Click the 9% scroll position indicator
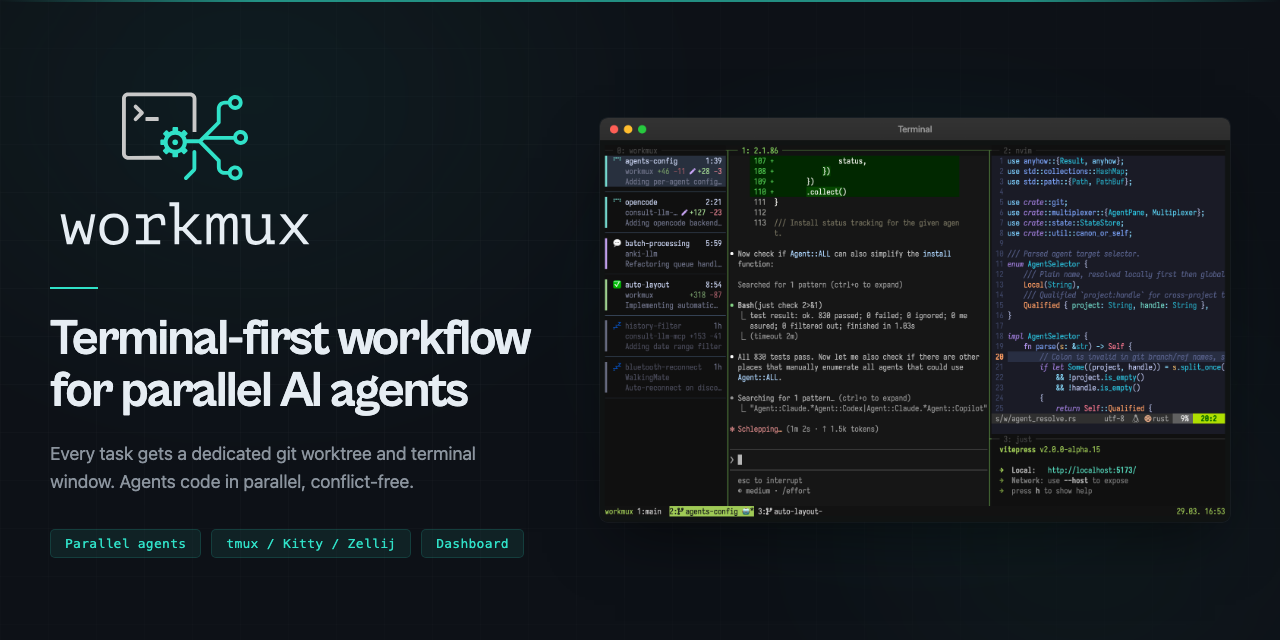The height and width of the screenshot is (640, 1280). coord(1183,418)
